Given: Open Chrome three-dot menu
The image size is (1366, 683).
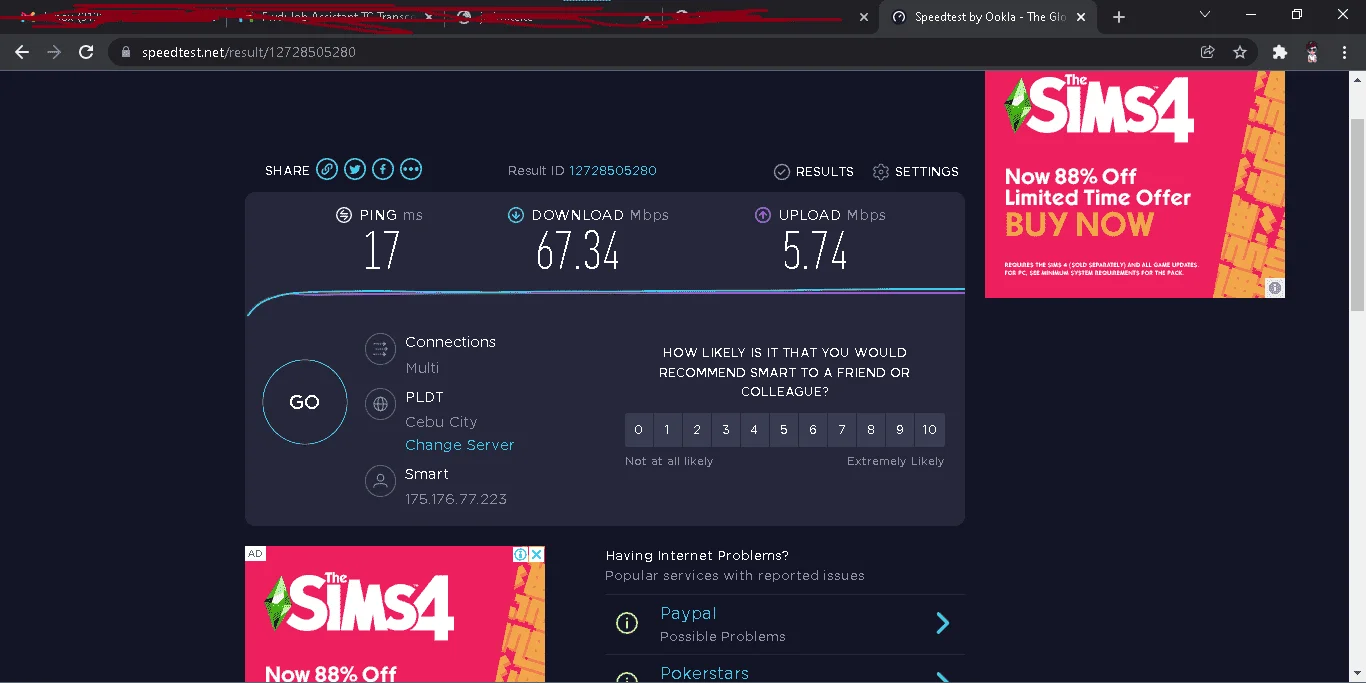Looking at the screenshot, I should point(1345,52).
